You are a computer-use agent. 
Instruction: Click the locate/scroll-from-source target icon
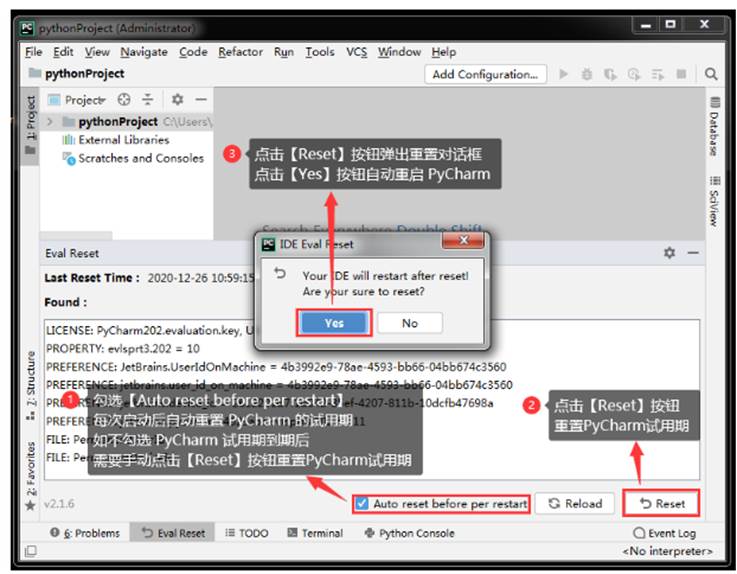click(124, 100)
